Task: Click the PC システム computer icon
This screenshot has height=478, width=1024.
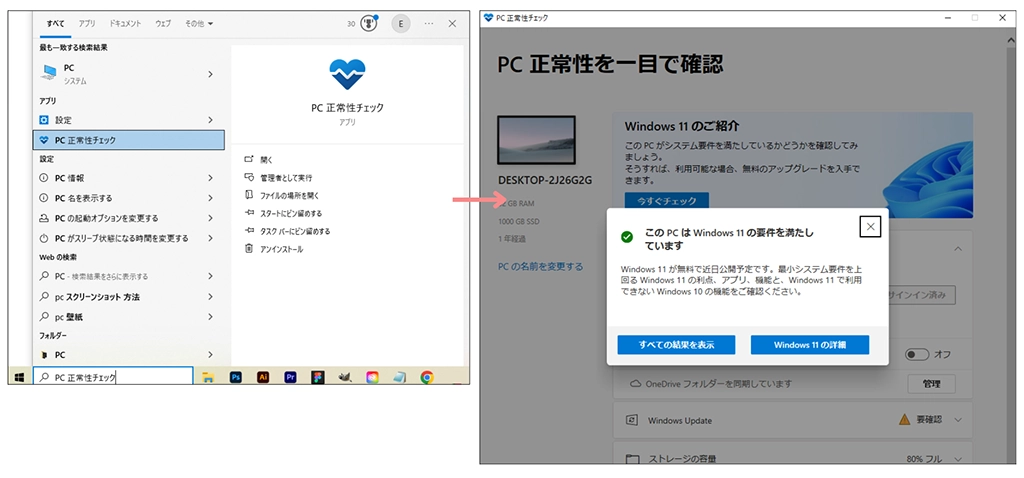Action: [48, 72]
